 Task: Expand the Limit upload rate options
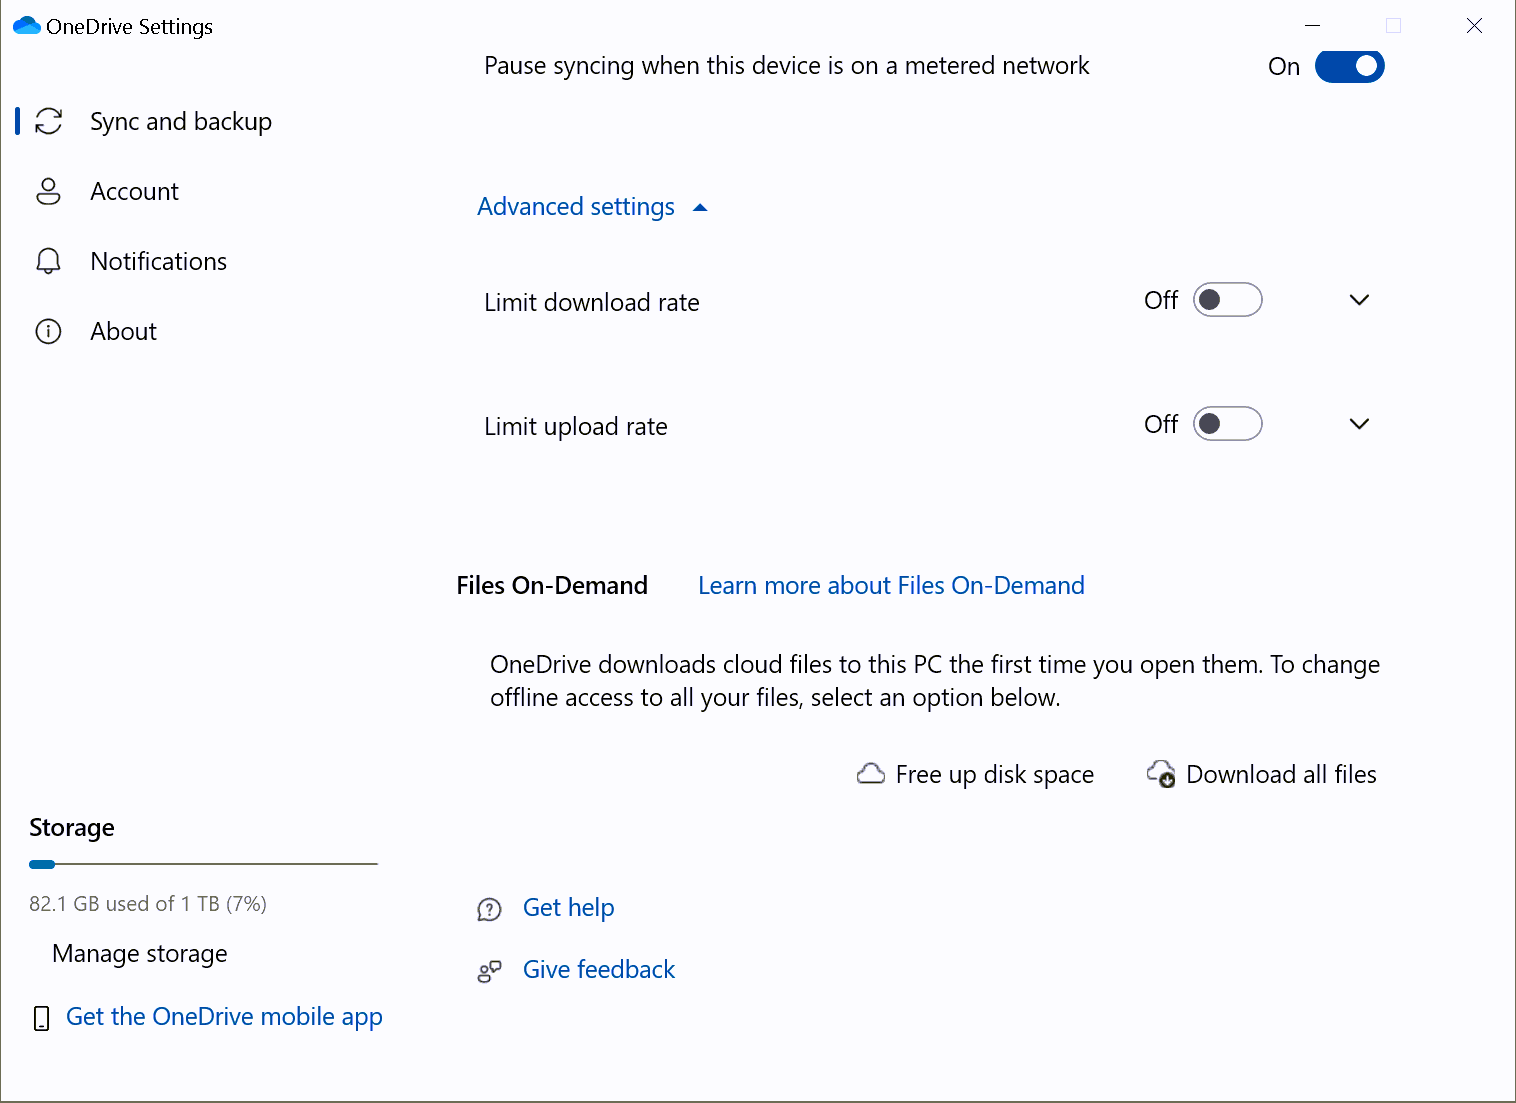click(x=1359, y=423)
